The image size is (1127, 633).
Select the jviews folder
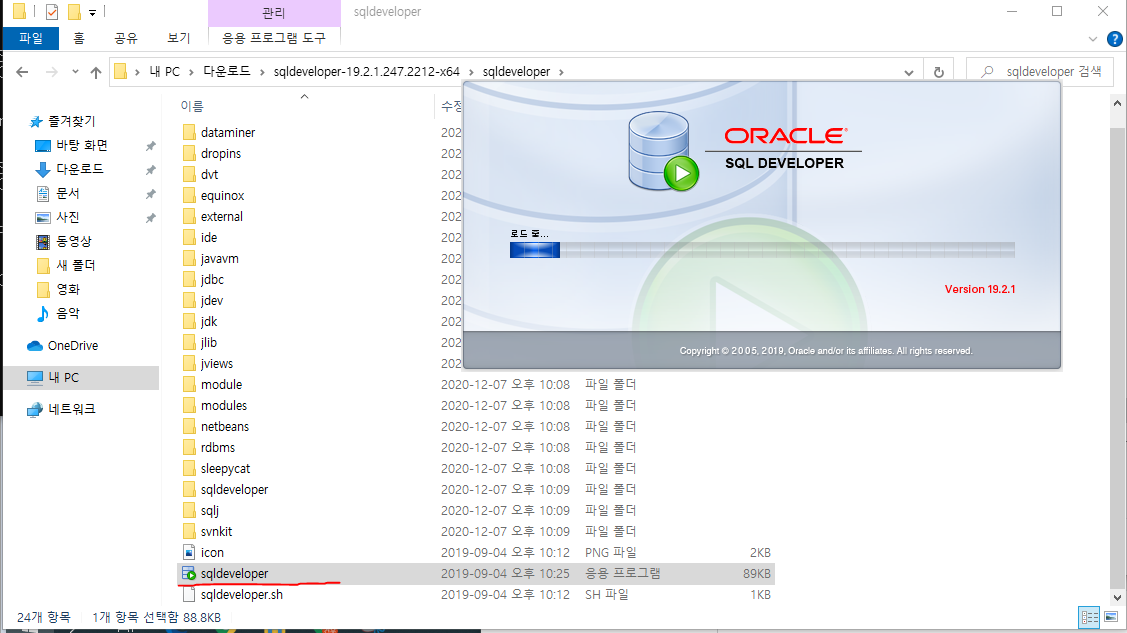pyautogui.click(x=216, y=364)
